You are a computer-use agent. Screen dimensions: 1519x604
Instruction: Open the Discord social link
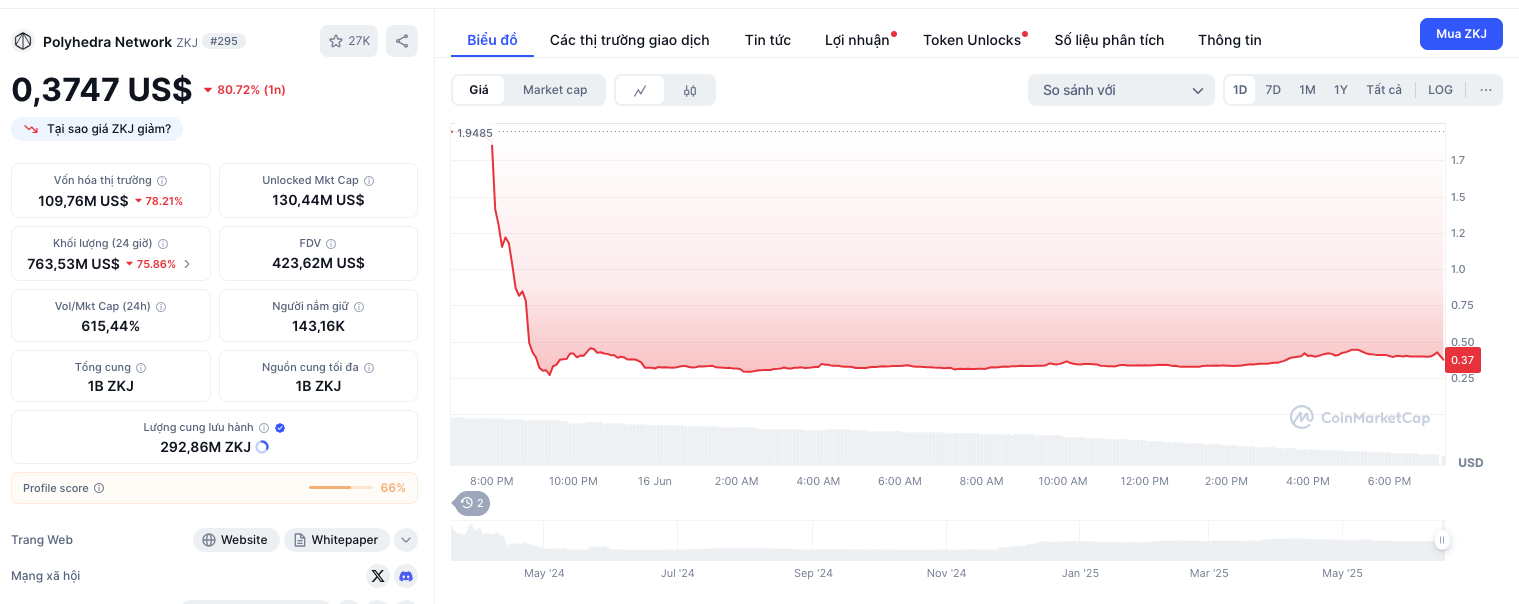coord(405,576)
